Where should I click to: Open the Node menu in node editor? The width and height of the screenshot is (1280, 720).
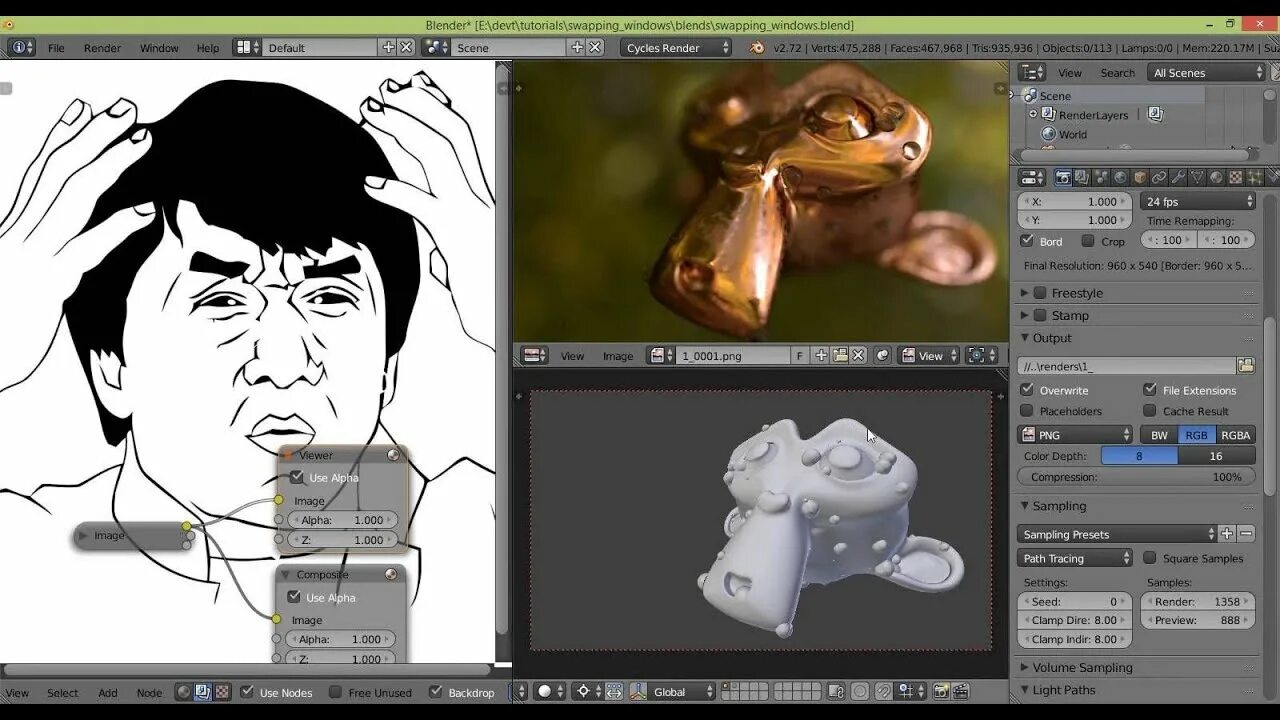(x=149, y=692)
